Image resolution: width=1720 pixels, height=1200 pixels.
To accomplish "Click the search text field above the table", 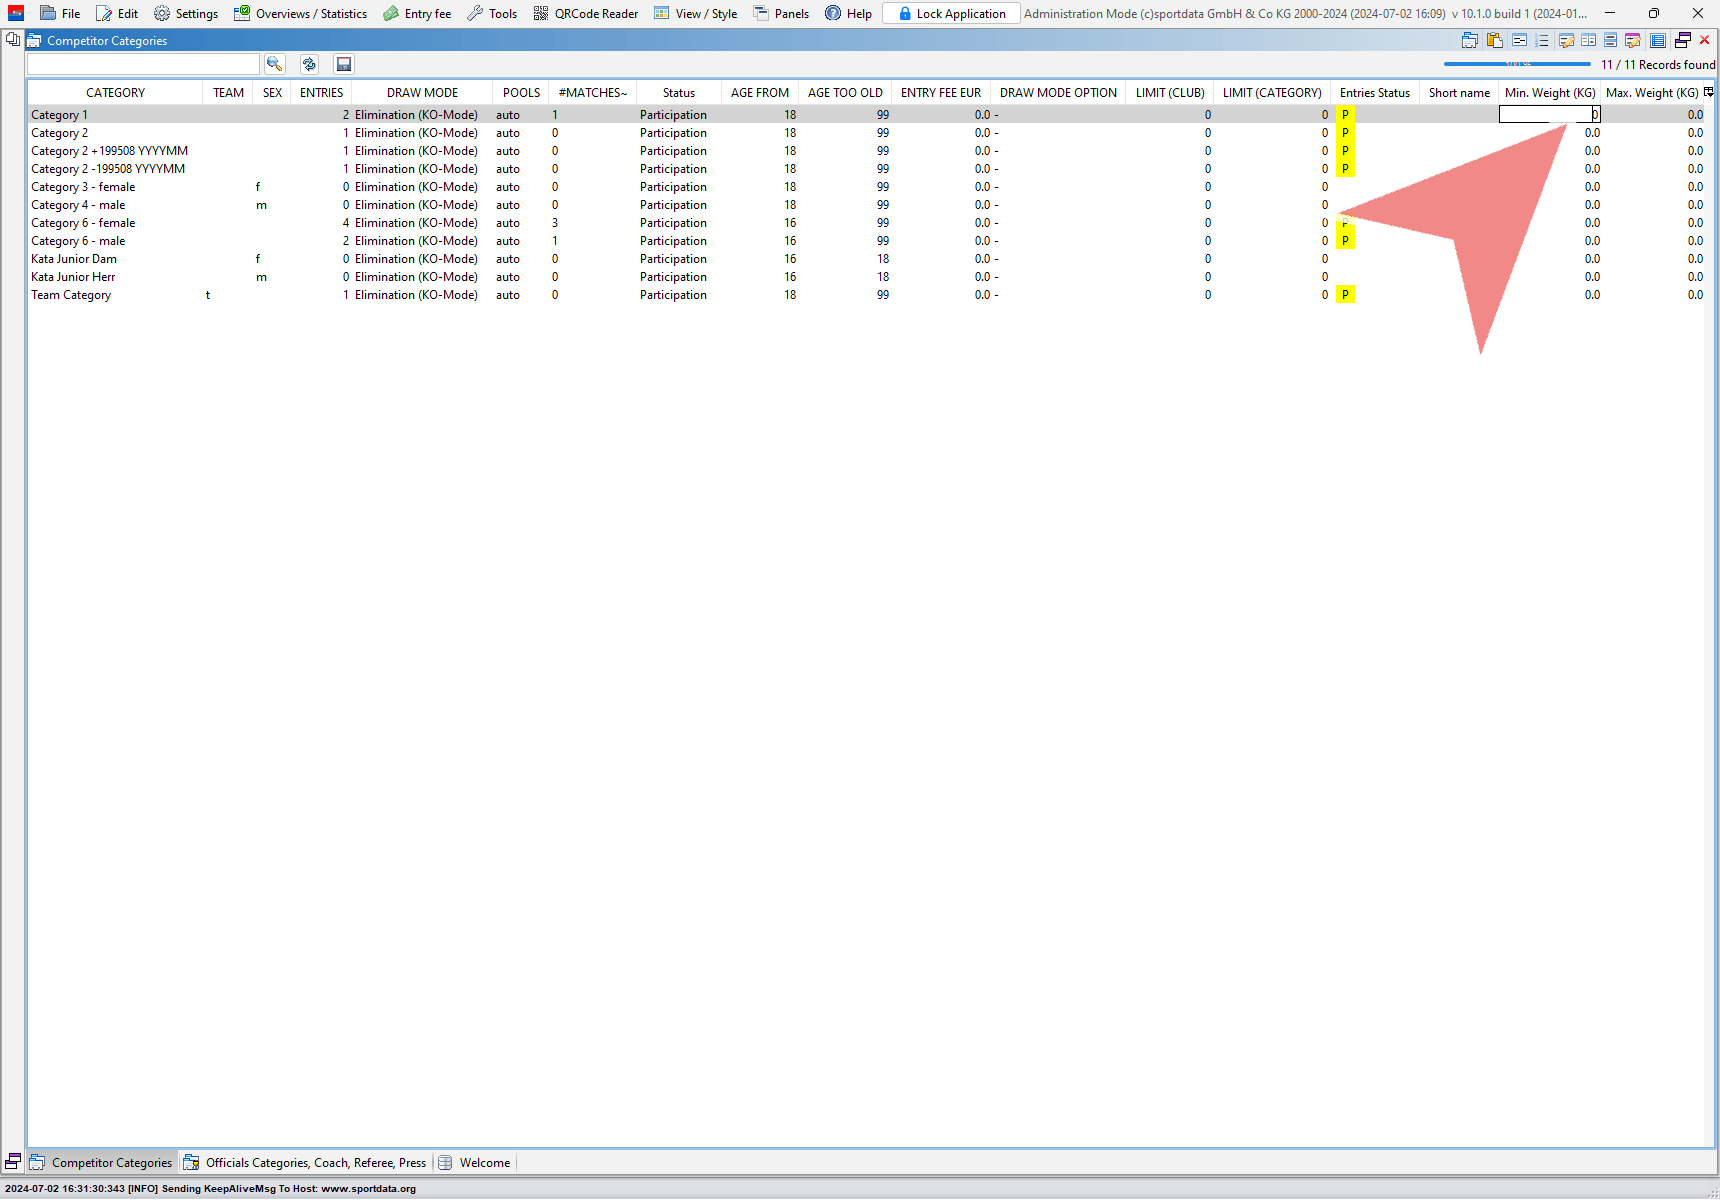I will [x=143, y=64].
